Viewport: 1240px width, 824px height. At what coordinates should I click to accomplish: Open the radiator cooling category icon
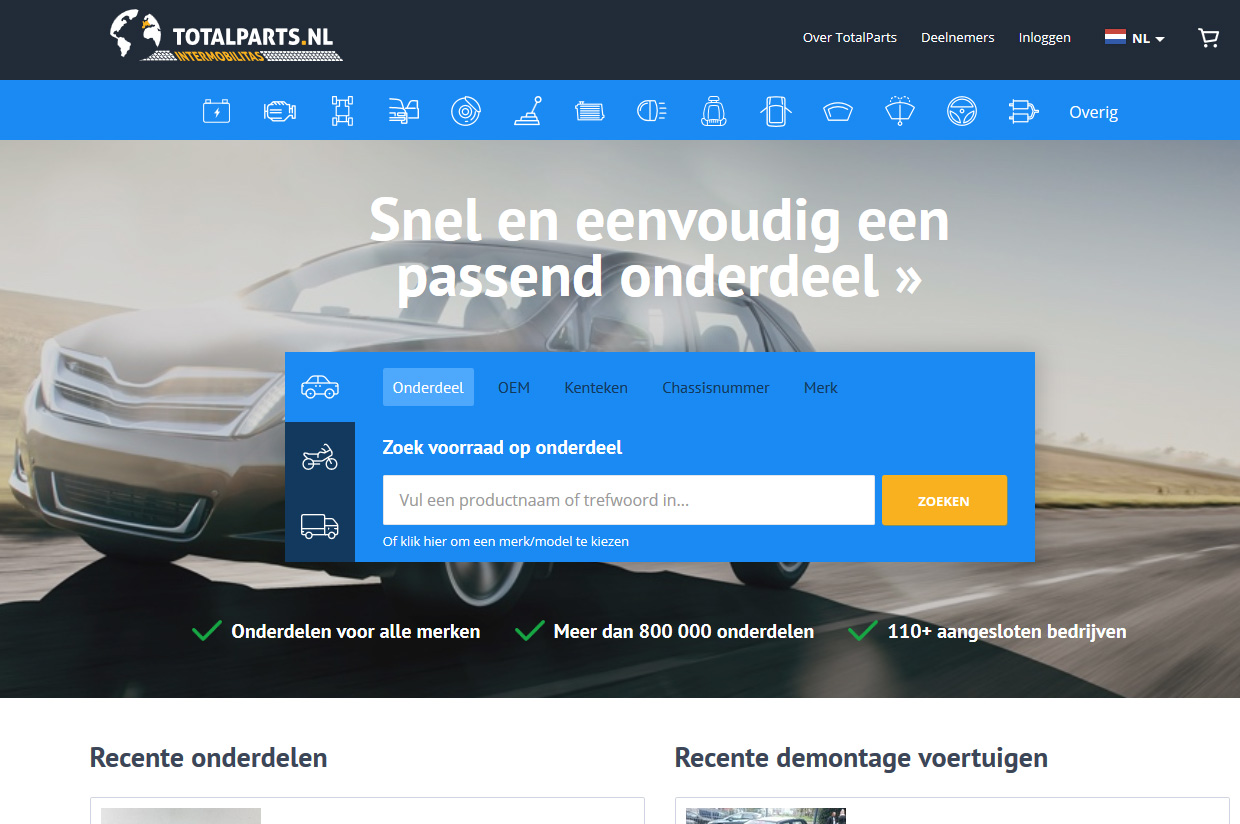[x=590, y=111]
